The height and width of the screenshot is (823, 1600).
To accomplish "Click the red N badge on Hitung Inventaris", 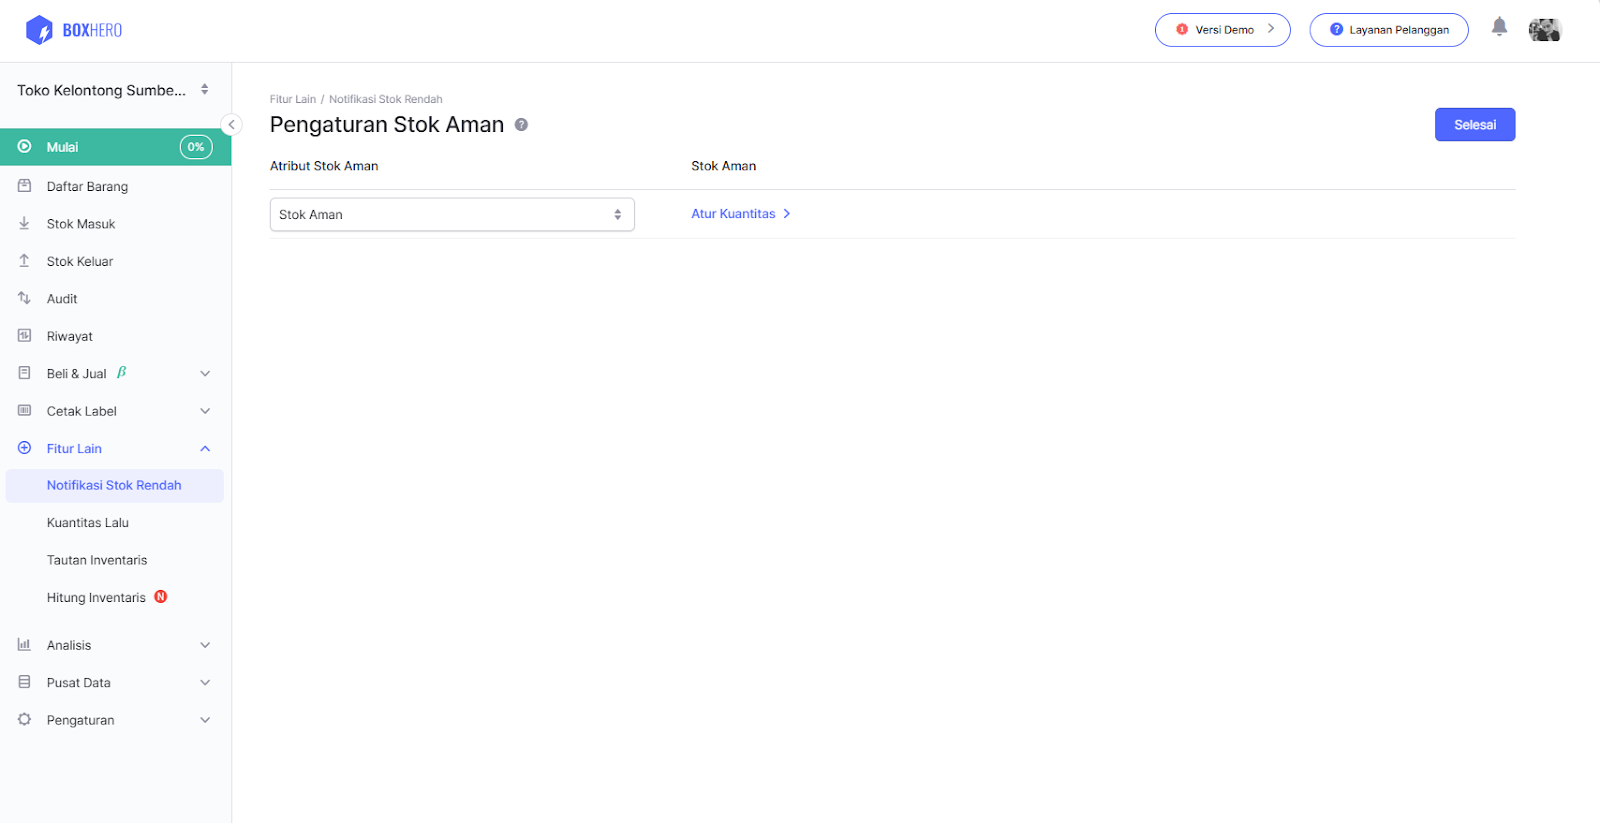I will 161,597.
